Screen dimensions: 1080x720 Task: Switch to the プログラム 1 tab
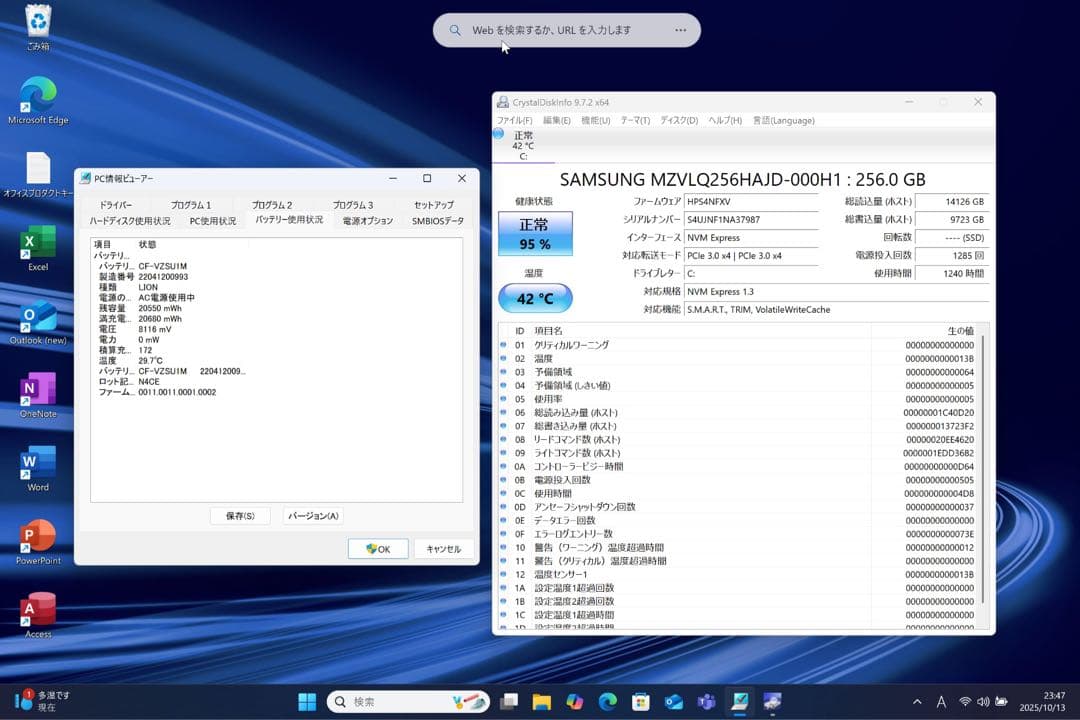coord(191,205)
